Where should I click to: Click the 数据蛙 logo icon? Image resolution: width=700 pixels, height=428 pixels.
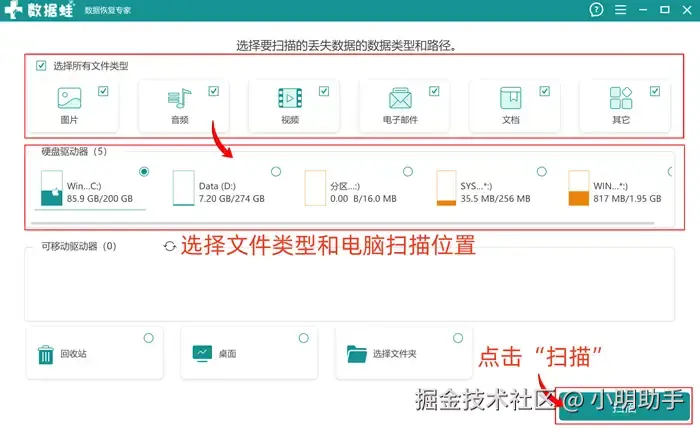[x=12, y=9]
